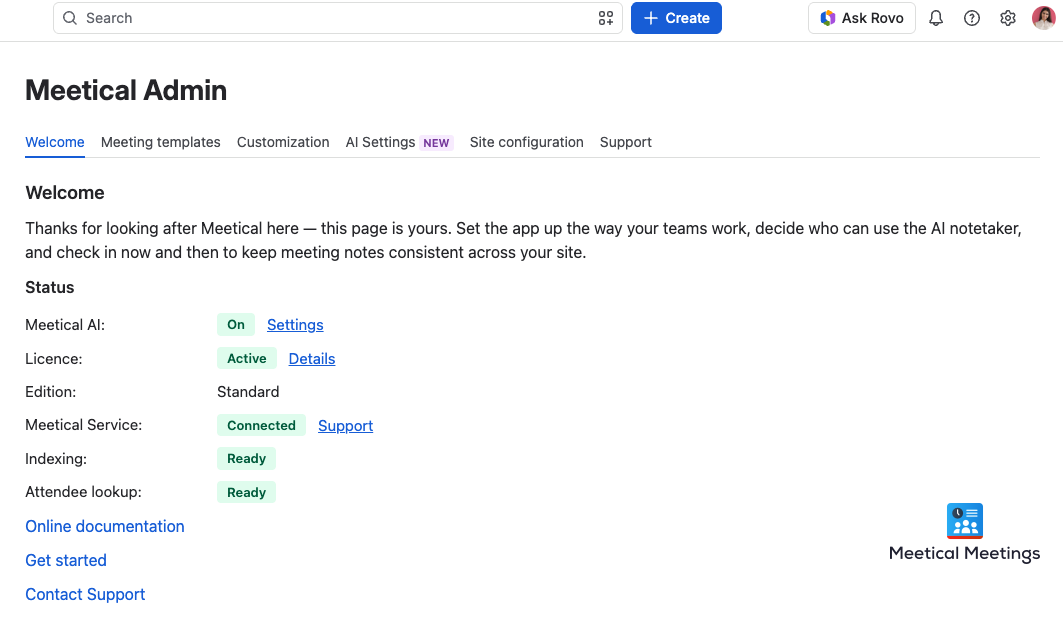The image size is (1063, 620).
Task: Click the Rovo logo icon
Action: [x=828, y=18]
